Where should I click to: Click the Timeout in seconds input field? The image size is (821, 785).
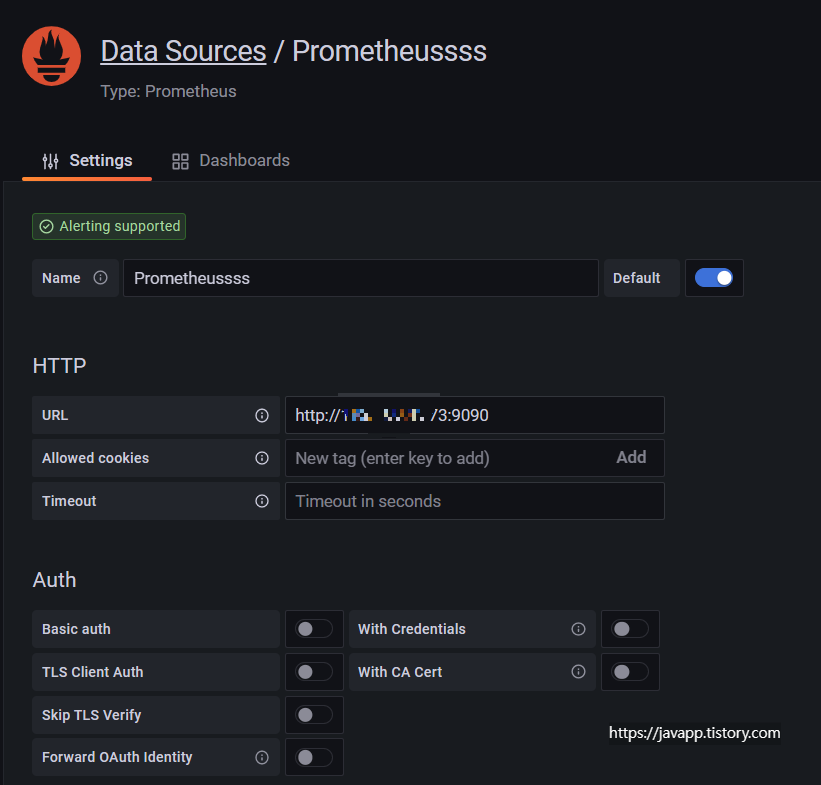point(474,501)
